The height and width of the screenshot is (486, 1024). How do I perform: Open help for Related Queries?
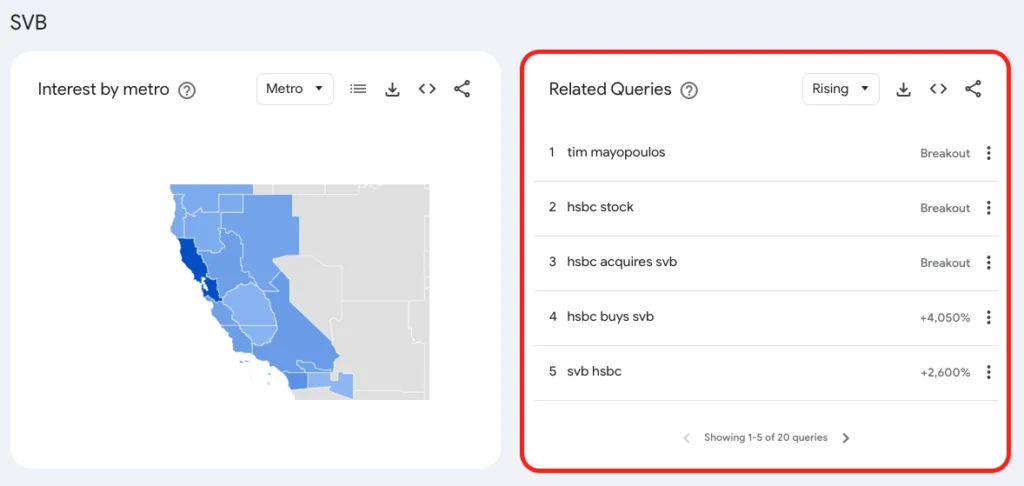(x=689, y=90)
